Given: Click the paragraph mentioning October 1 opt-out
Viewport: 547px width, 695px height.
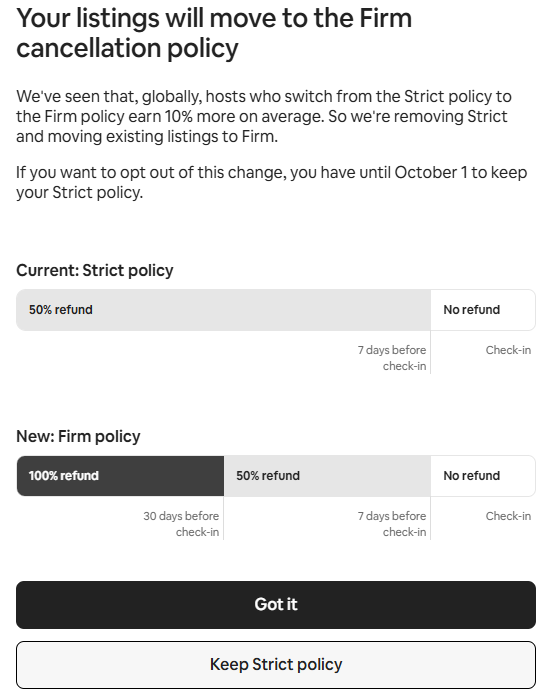Looking at the screenshot, I should 271,182.
